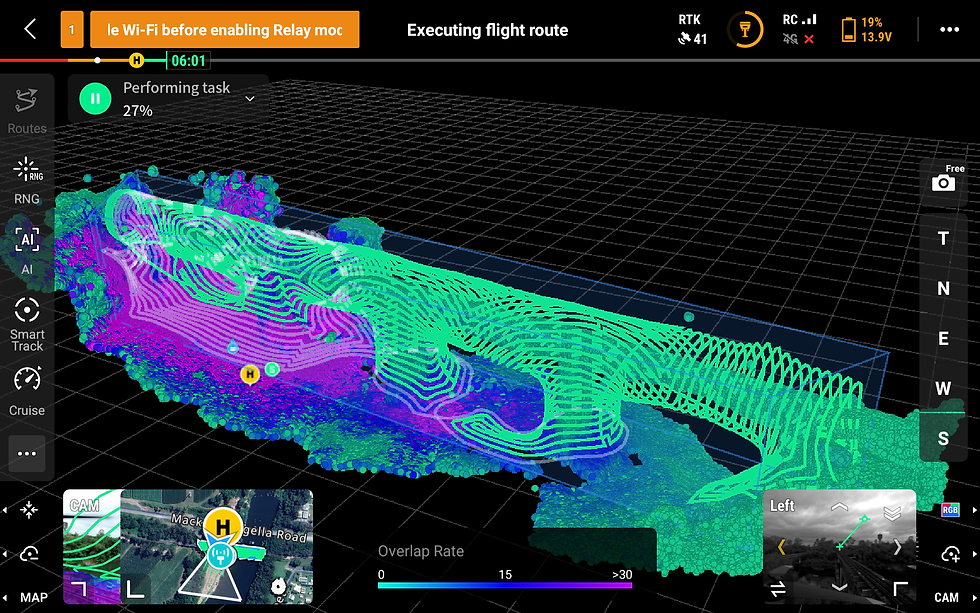The image size is (980, 613).
Task: Take a photo with Free camera button
Action: (944, 182)
